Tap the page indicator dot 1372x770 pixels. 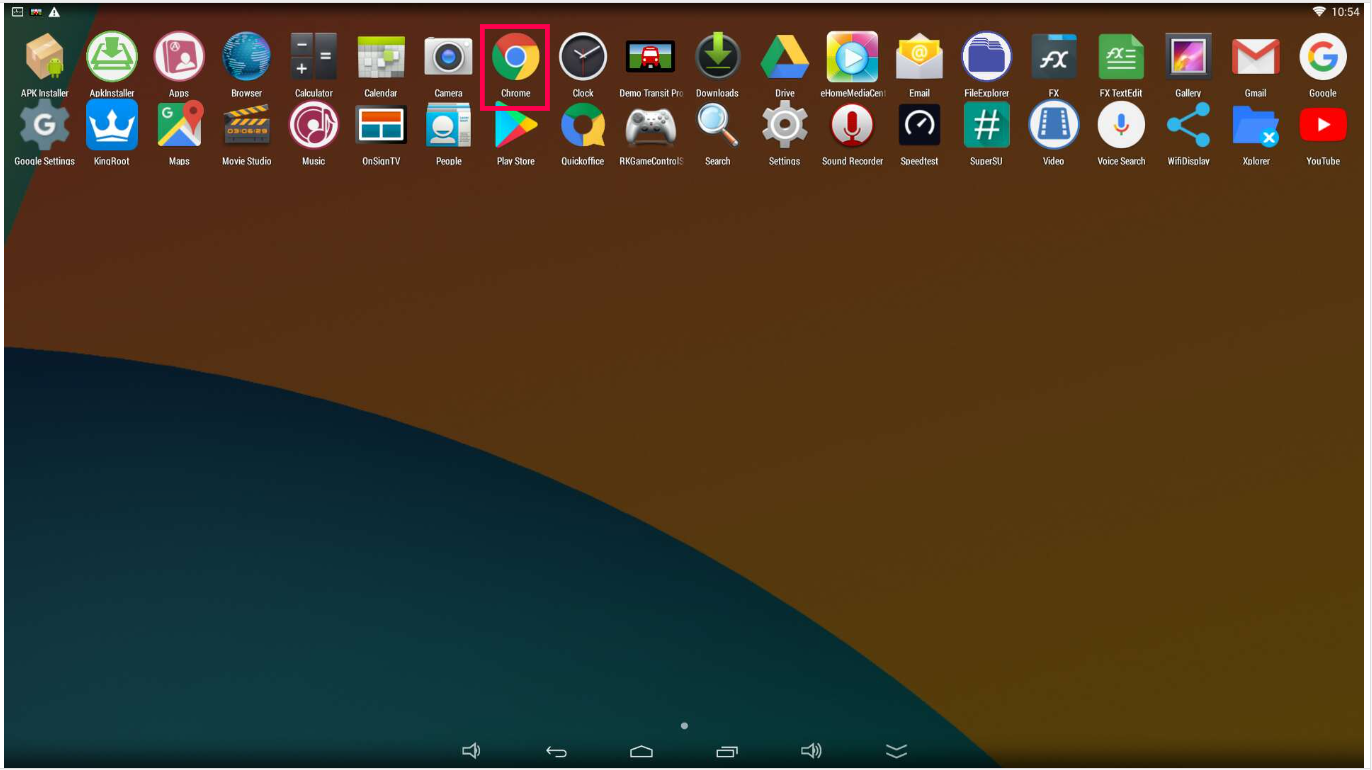684,725
